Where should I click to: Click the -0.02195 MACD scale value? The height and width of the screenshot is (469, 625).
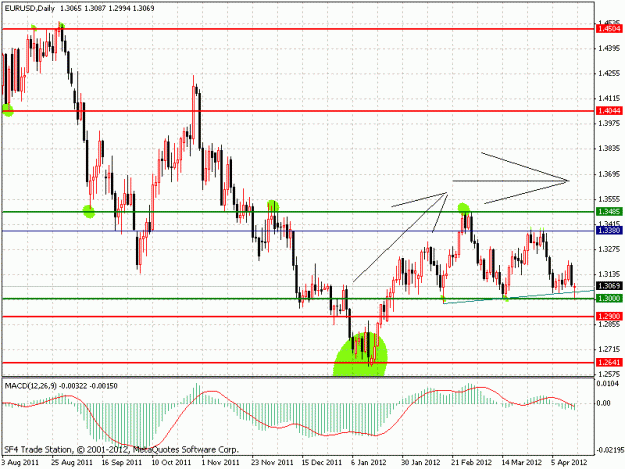(x=610, y=450)
